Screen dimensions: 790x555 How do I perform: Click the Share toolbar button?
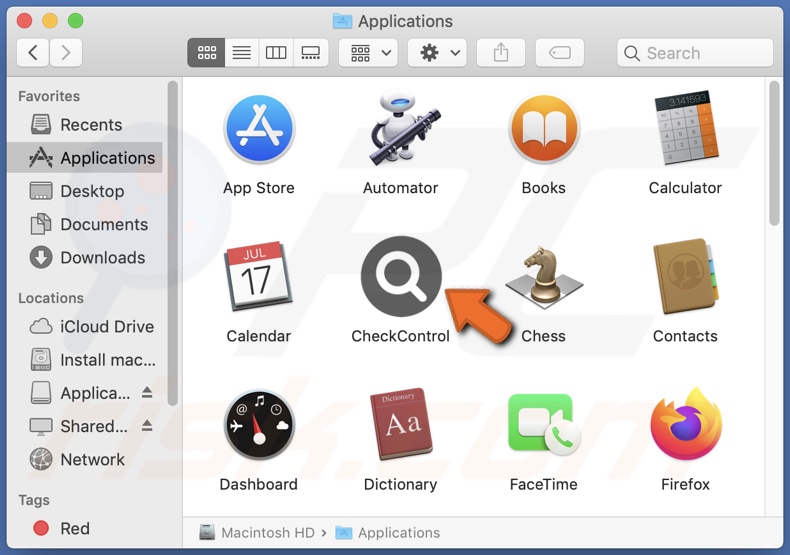point(501,52)
